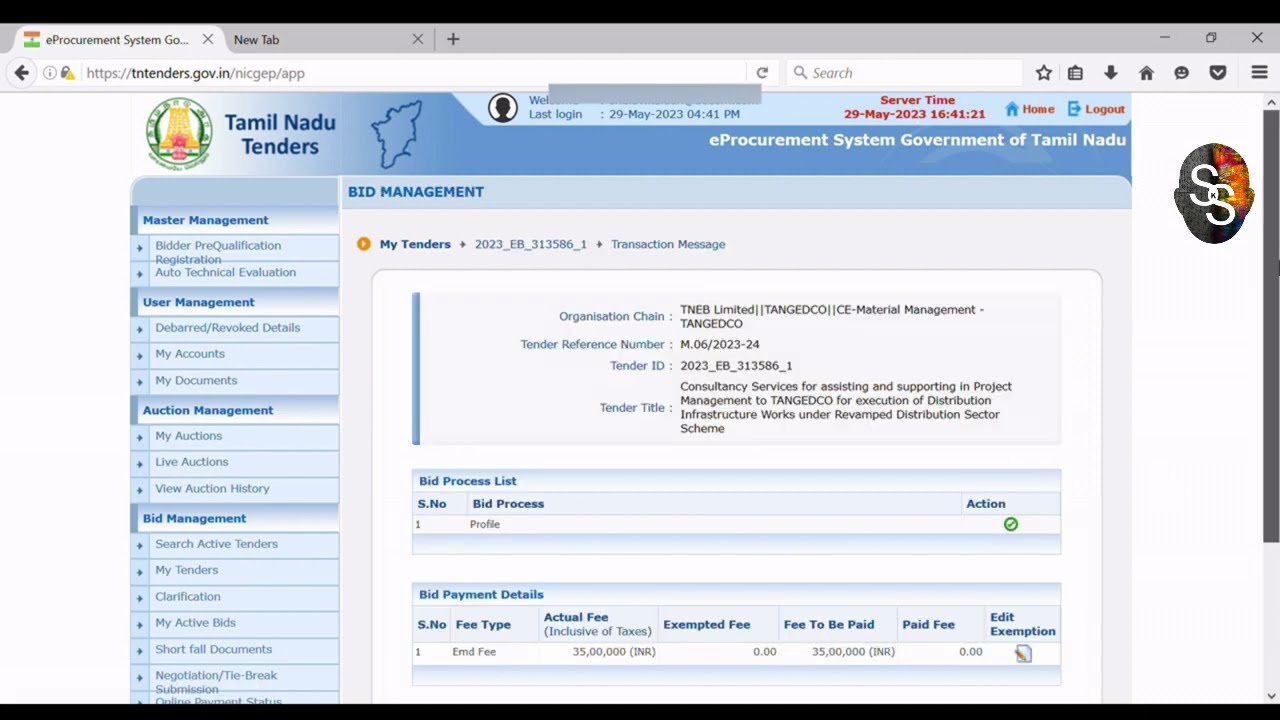Open View Auction History in sidebar
The height and width of the screenshot is (720, 1280).
(212, 488)
